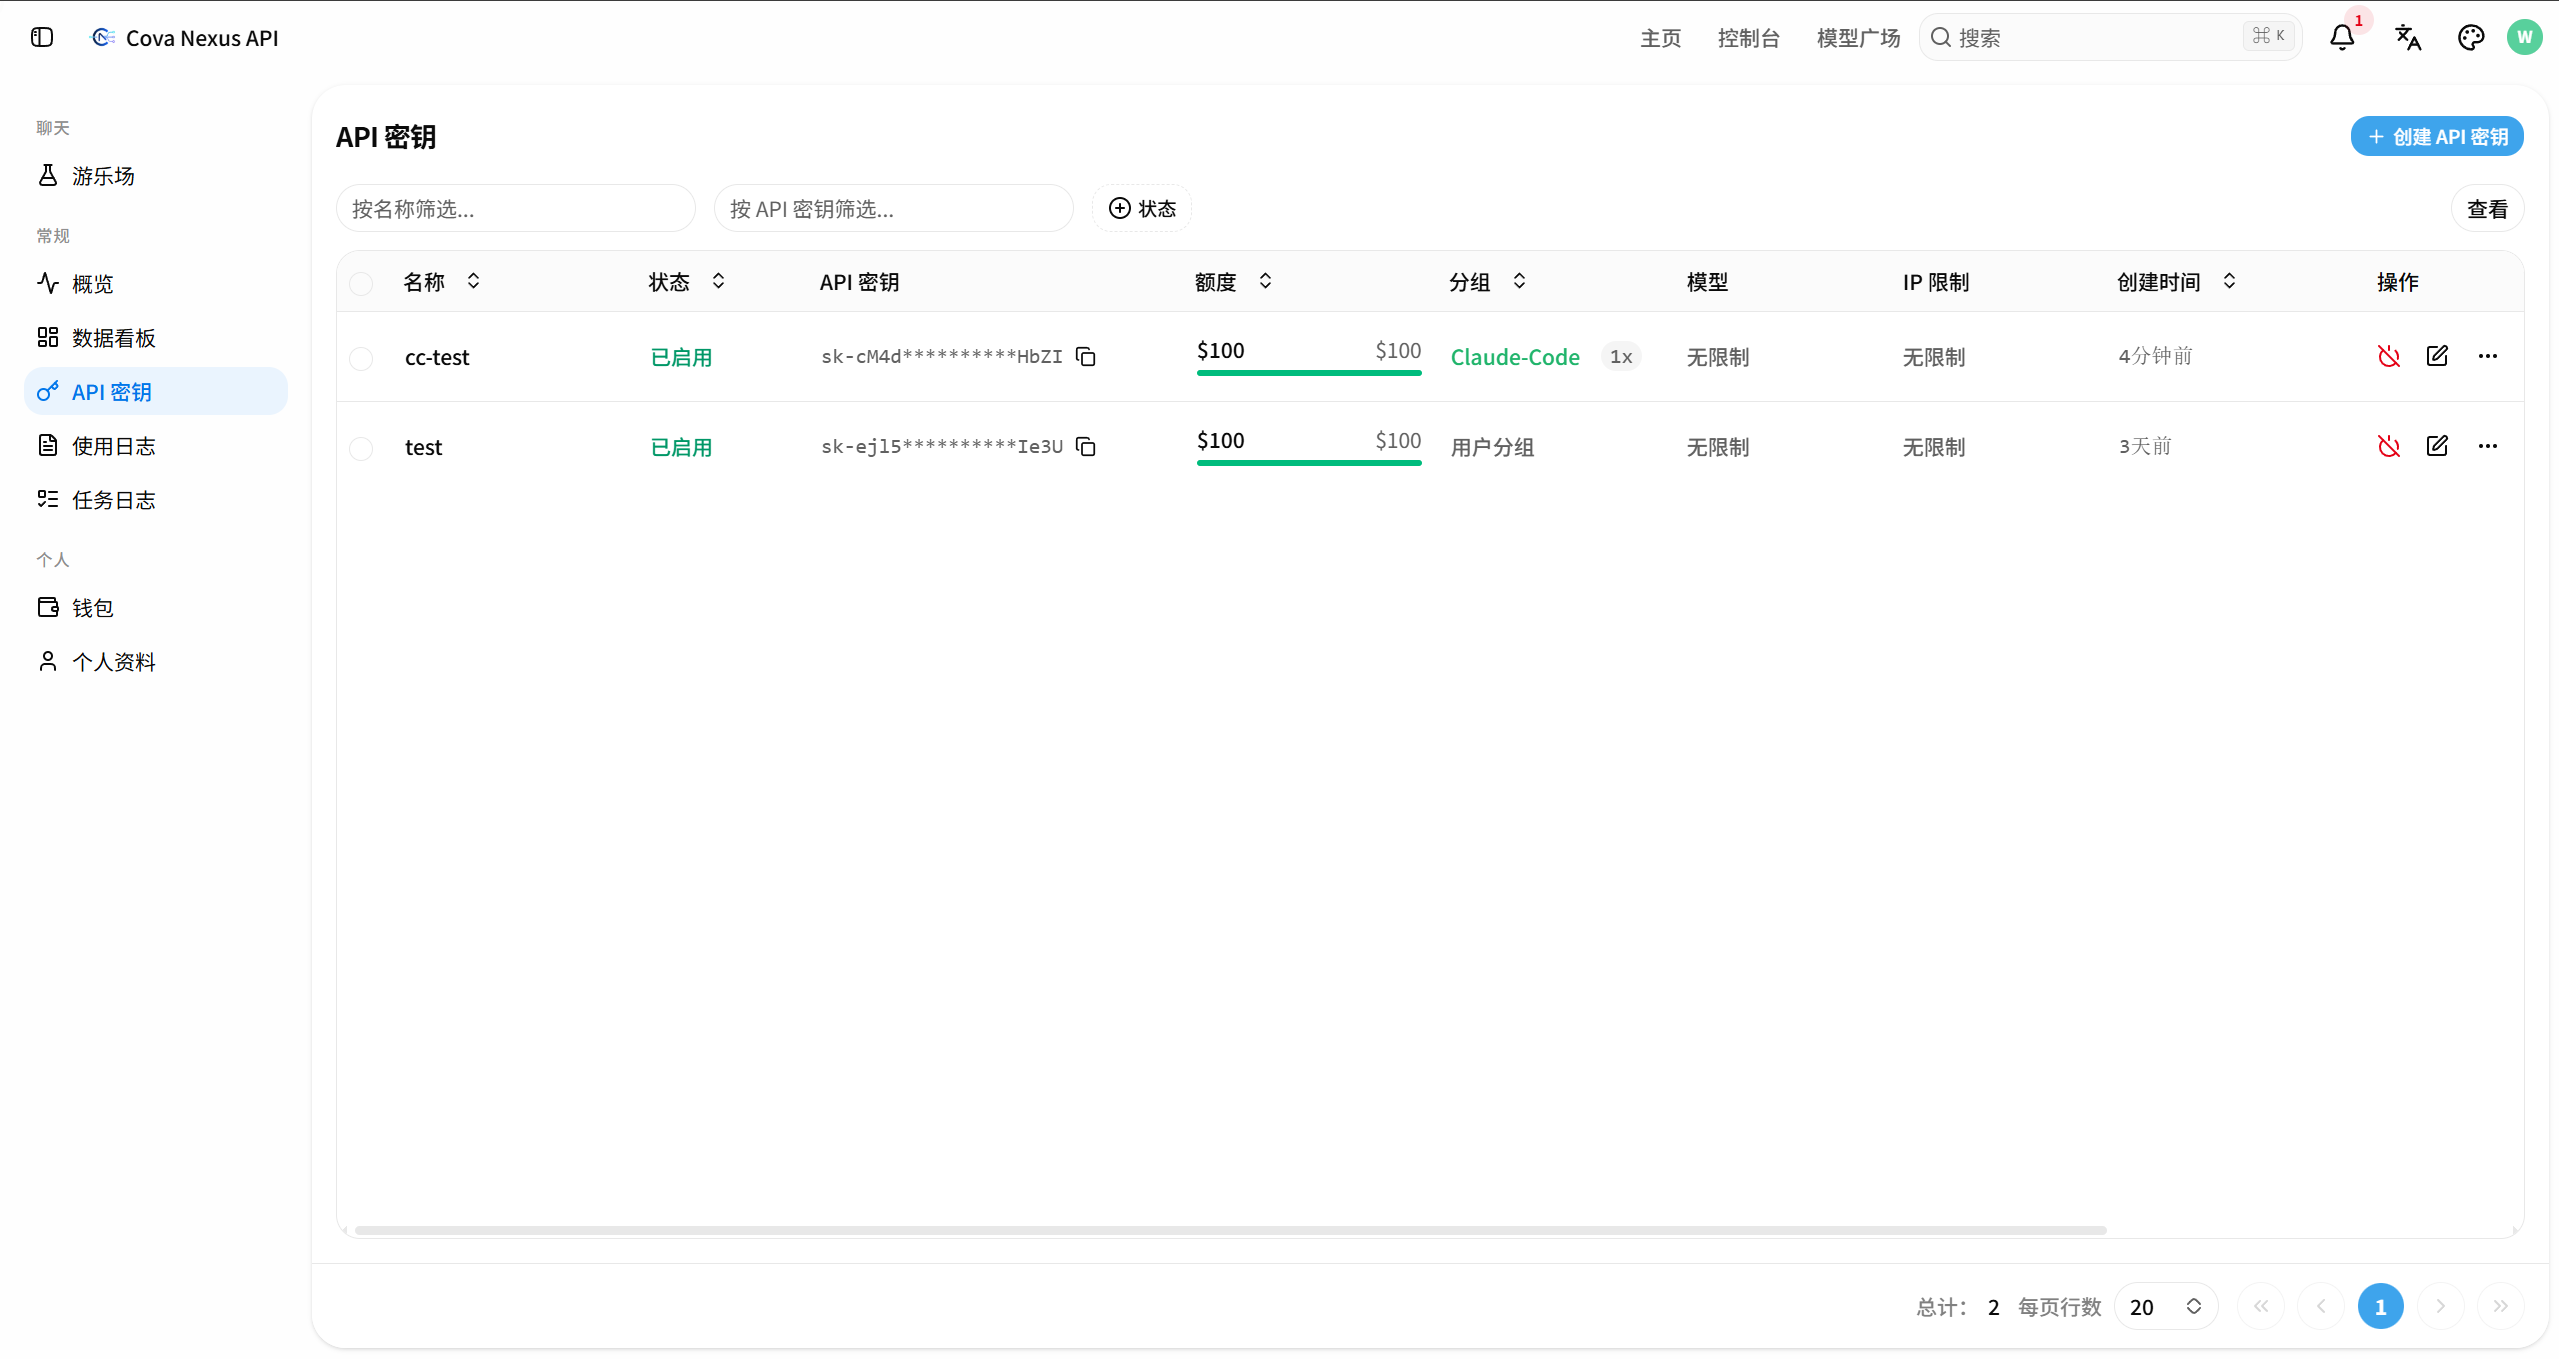The width and height of the screenshot is (2559, 1359).
Task: Edit the cc-test API key
Action: 2437,357
